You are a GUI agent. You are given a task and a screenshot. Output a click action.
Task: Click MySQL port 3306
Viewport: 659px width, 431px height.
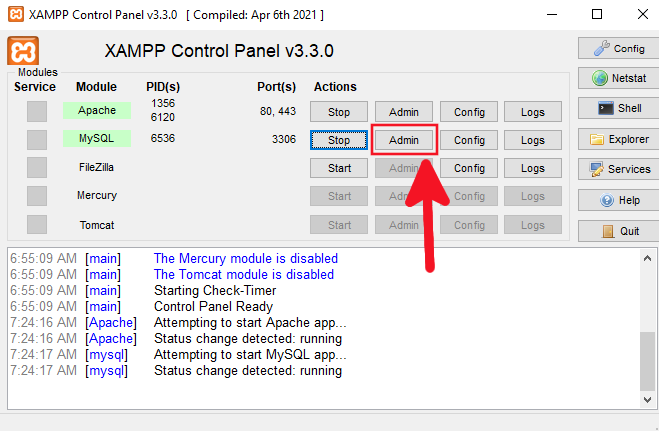284,139
